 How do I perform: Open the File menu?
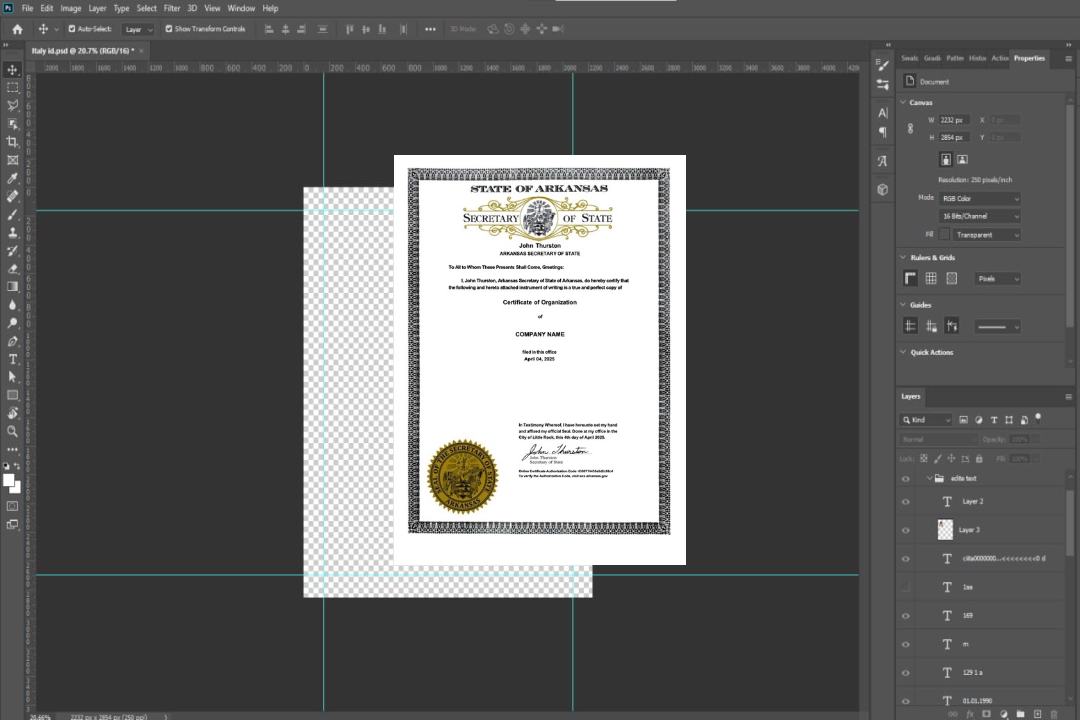28,8
